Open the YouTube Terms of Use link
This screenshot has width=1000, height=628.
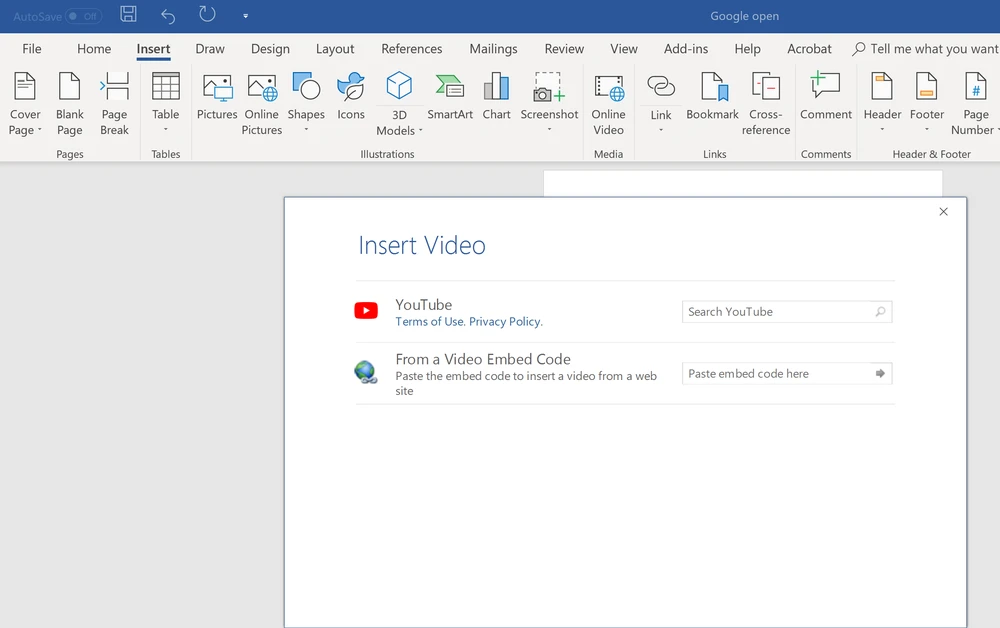(430, 322)
